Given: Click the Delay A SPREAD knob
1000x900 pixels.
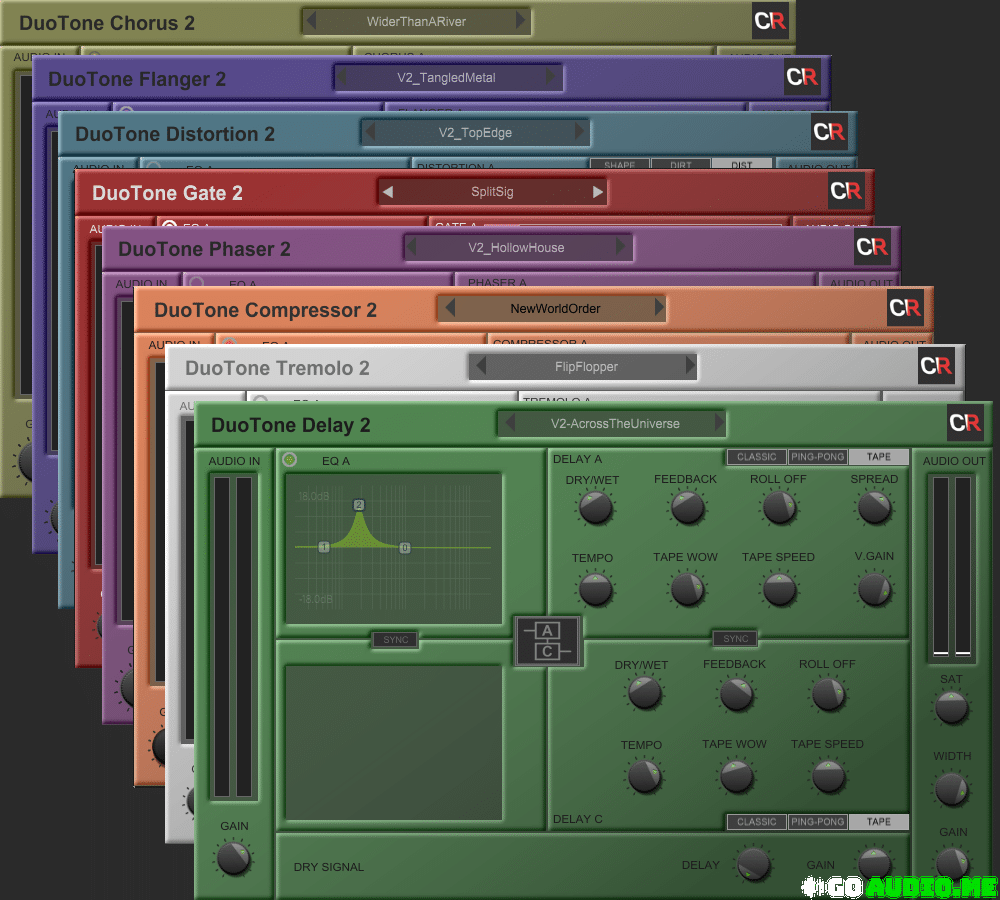Looking at the screenshot, I should click(x=874, y=508).
